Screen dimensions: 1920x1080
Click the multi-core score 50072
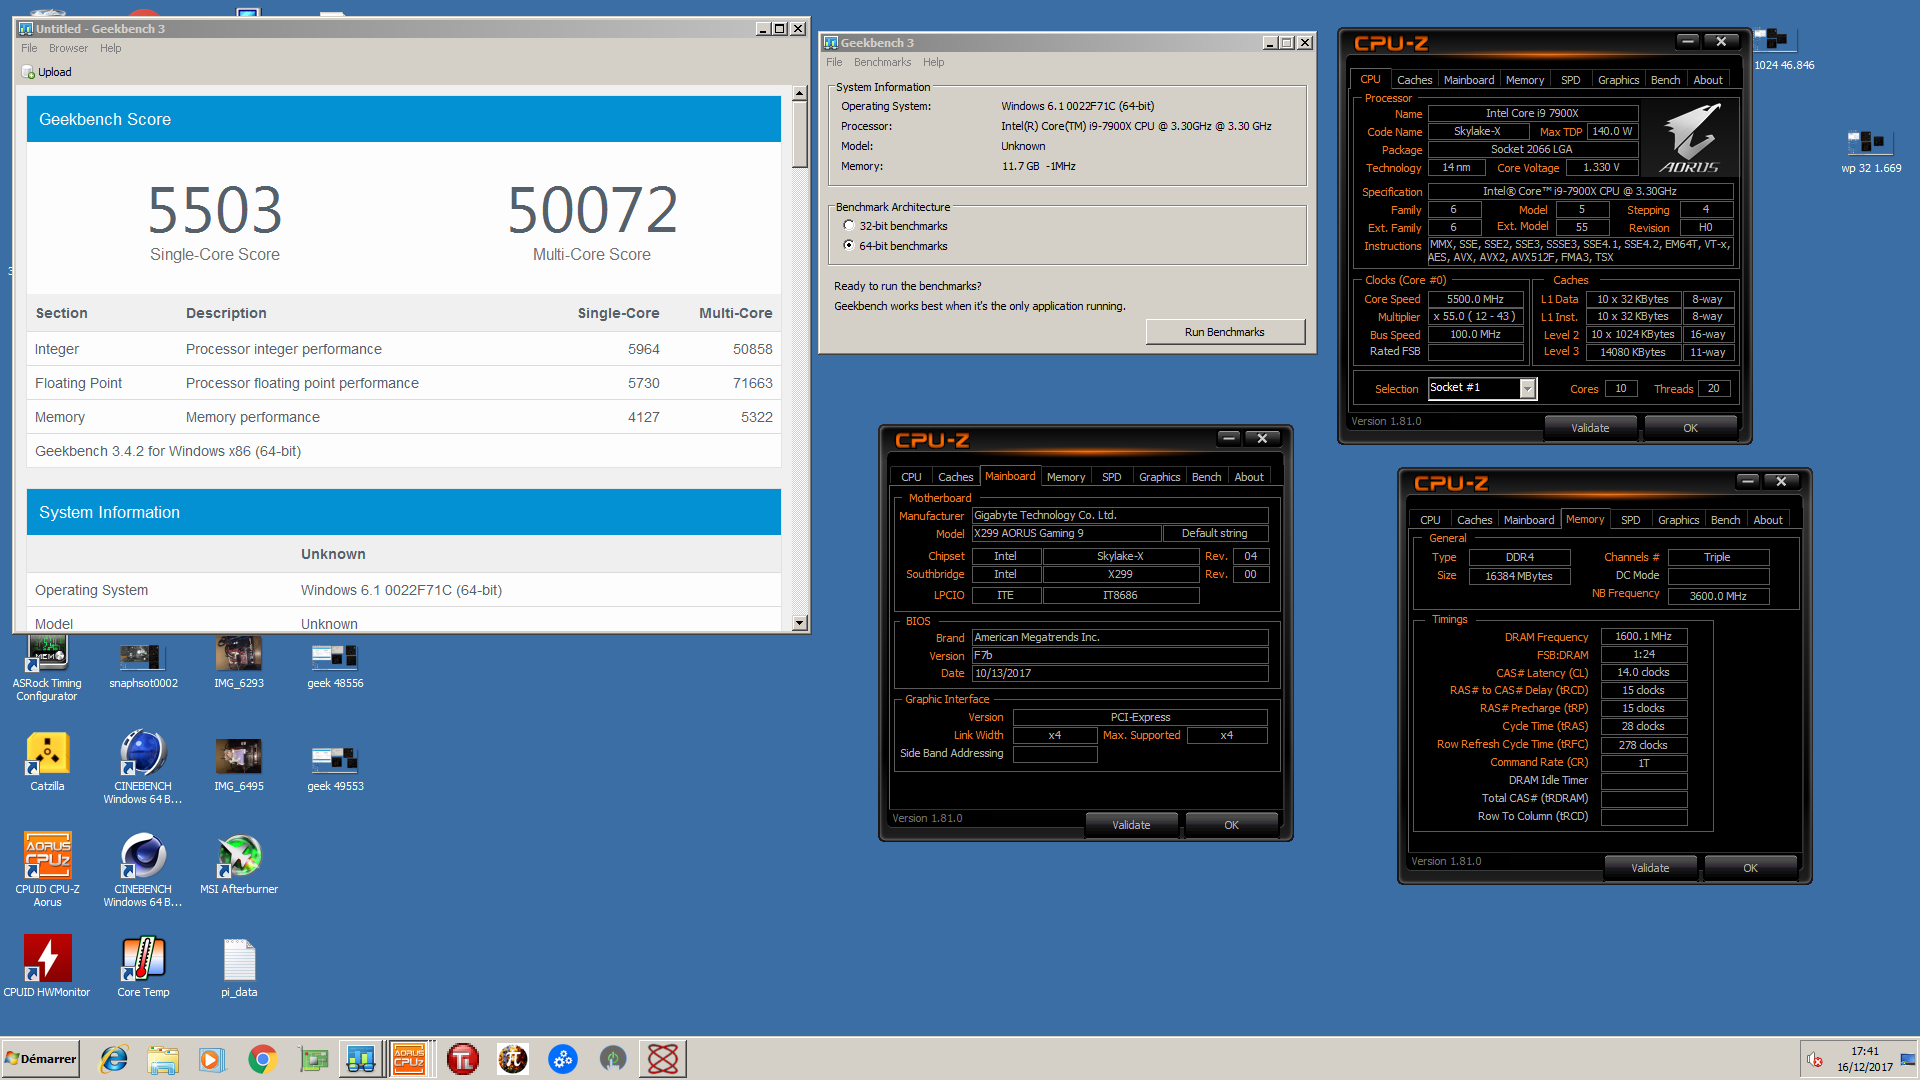pos(592,210)
